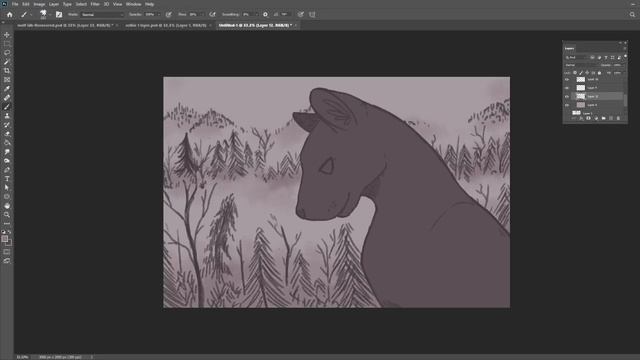Delete layer with the trash icon
This screenshot has height=360, width=640.
click(618, 118)
